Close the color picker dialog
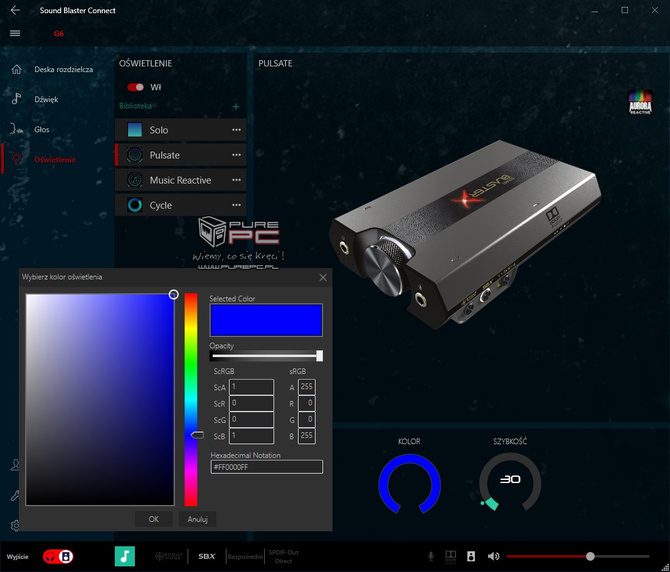Screen dimensions: 670x572 [x=323, y=278]
